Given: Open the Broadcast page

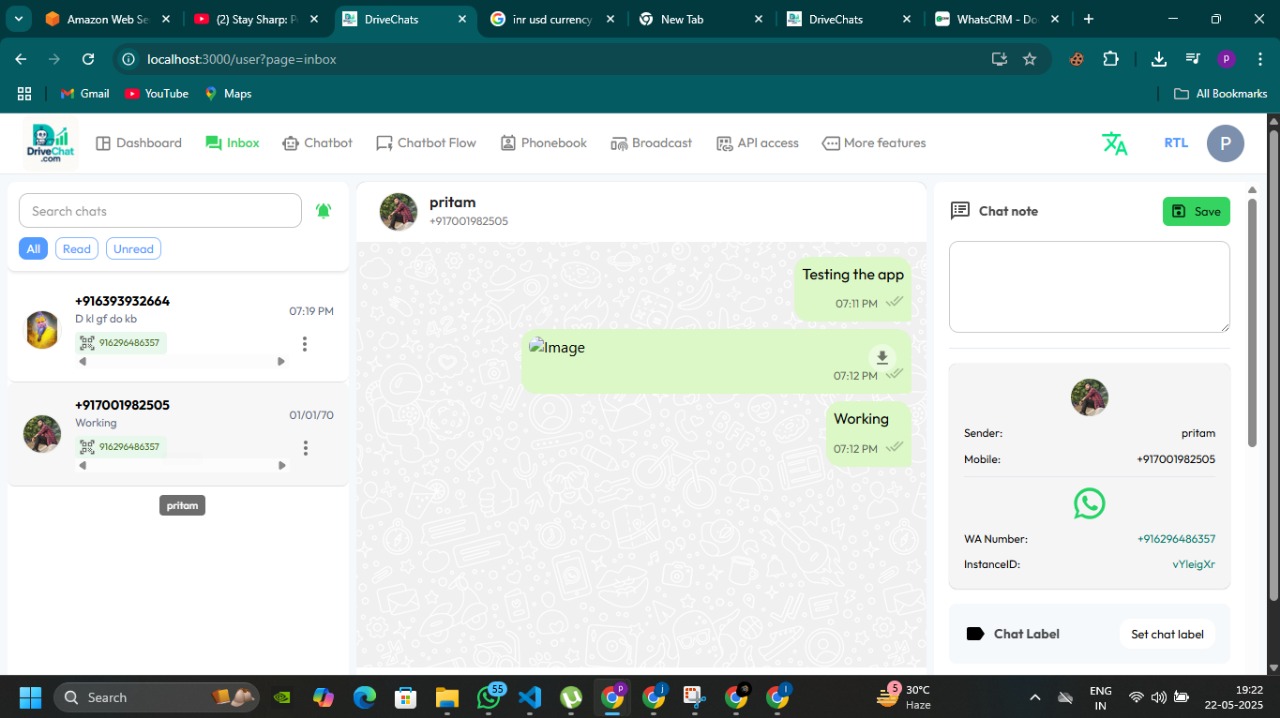Looking at the screenshot, I should point(651,143).
